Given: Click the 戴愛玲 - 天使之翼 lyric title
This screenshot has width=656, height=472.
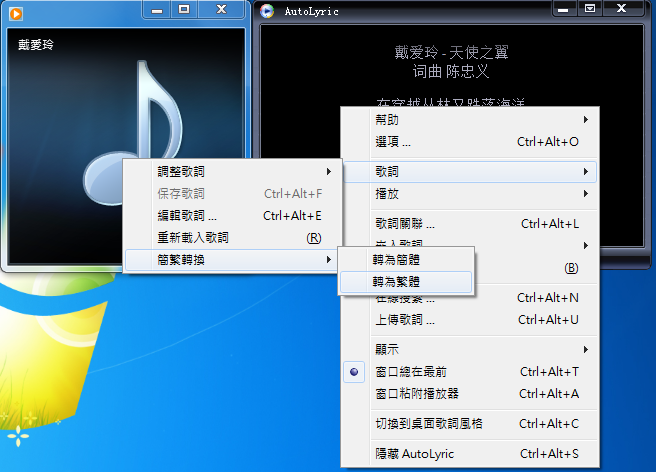Looking at the screenshot, I should click(451, 53).
